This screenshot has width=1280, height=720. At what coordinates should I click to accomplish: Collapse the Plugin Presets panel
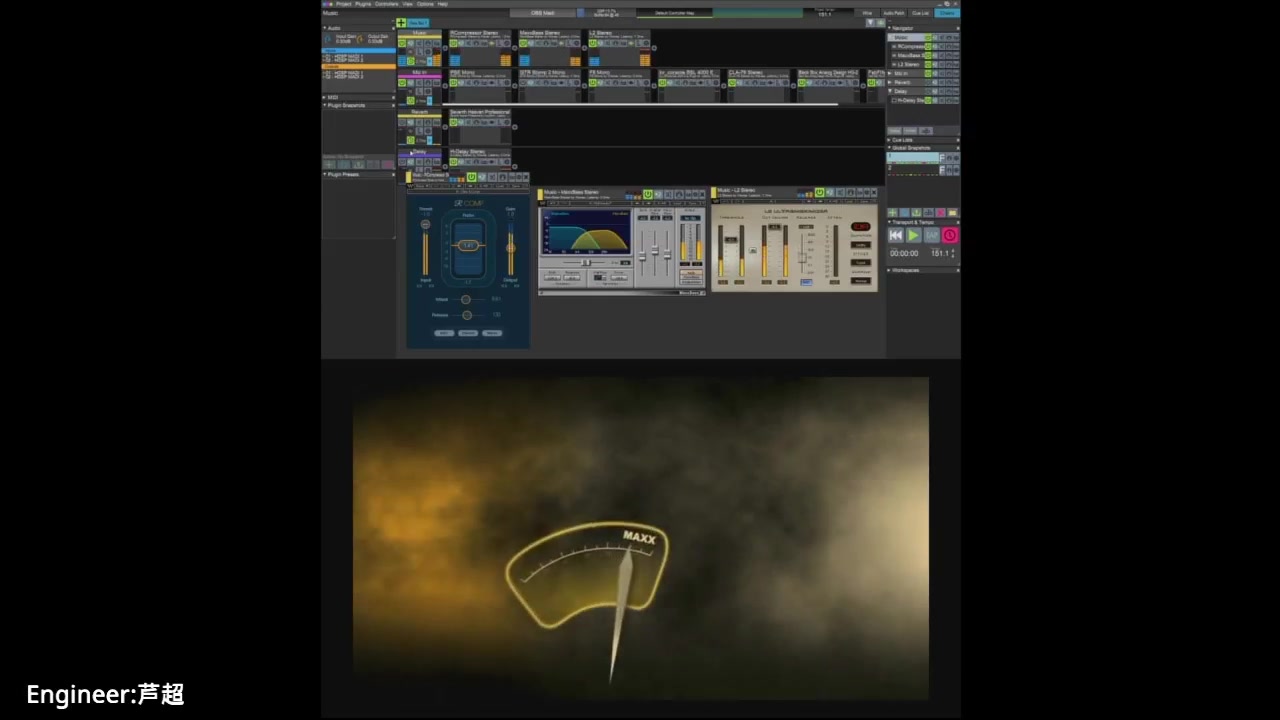coord(324,174)
